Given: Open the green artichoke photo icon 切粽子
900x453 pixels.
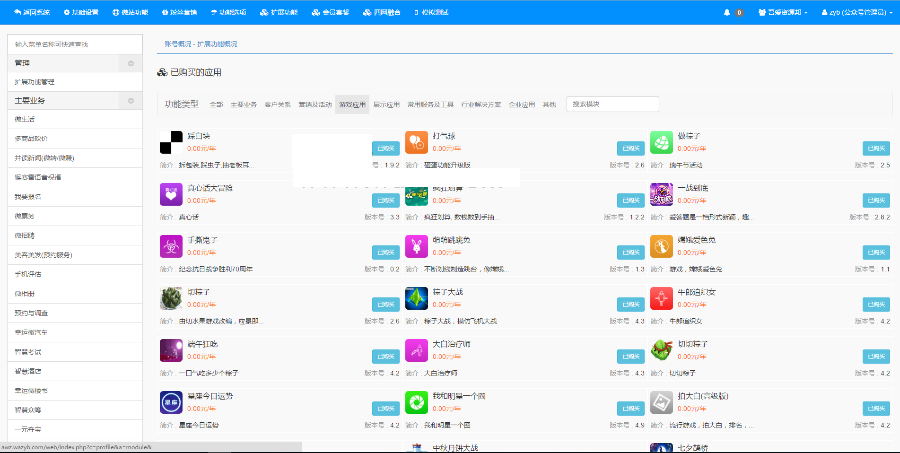Looking at the screenshot, I should point(171,298).
